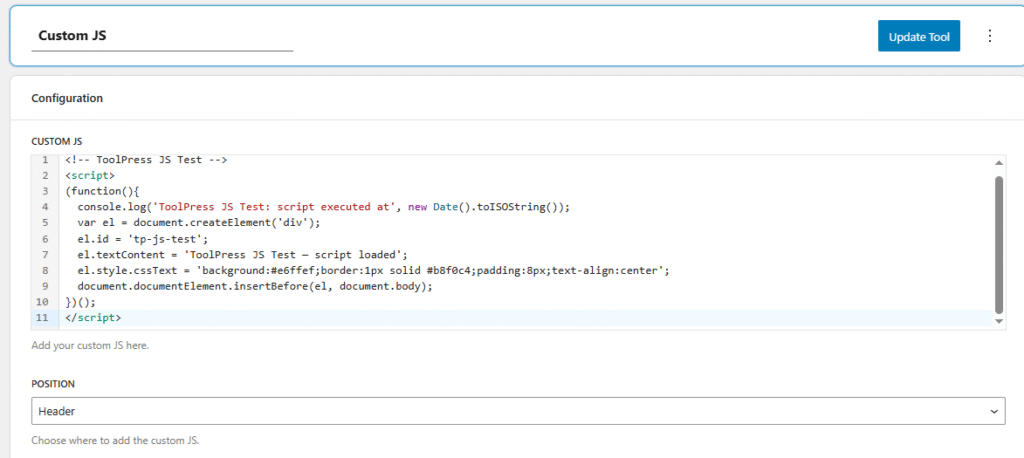1024x458 pixels.
Task: Place cursor on the ToolPress JS Test comment line
Action: tap(146, 160)
